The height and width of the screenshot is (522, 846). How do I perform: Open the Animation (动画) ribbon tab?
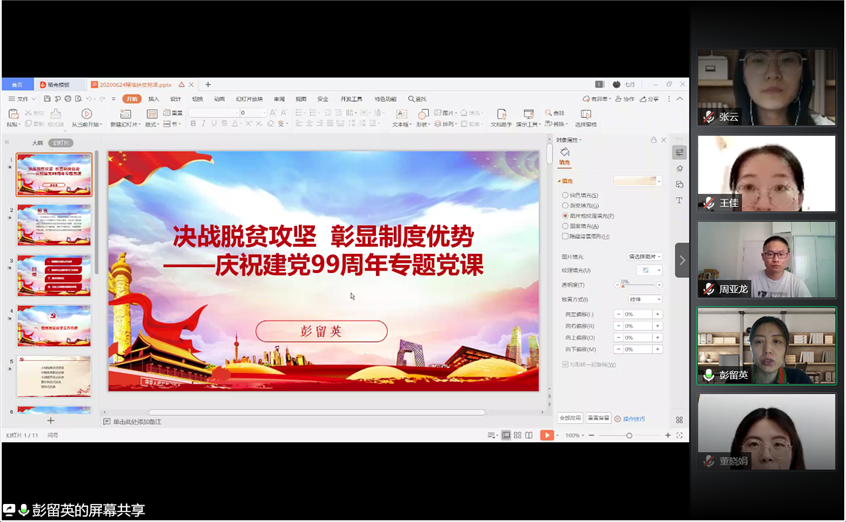click(219, 99)
